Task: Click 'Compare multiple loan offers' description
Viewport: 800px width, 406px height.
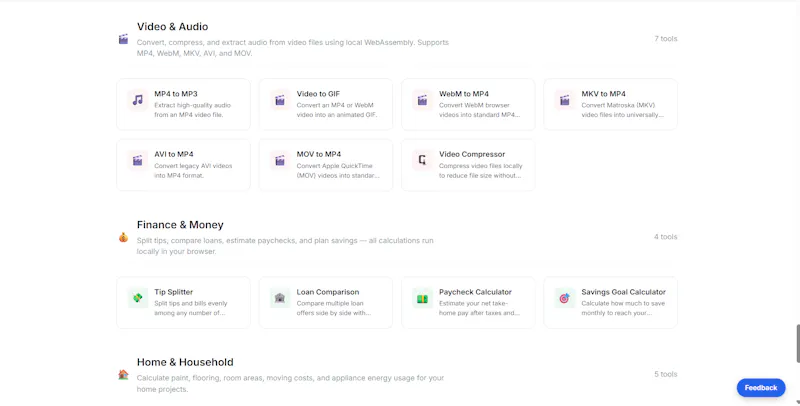Action: (334, 308)
